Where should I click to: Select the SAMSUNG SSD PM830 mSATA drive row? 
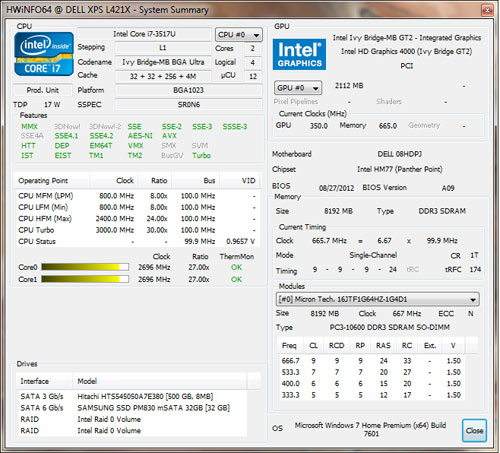[x=132, y=408]
